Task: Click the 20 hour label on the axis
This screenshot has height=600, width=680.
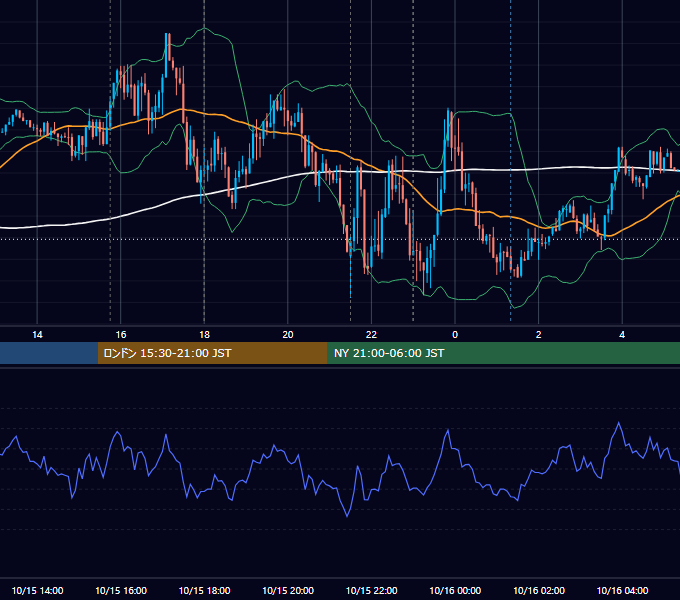Action: pos(288,335)
